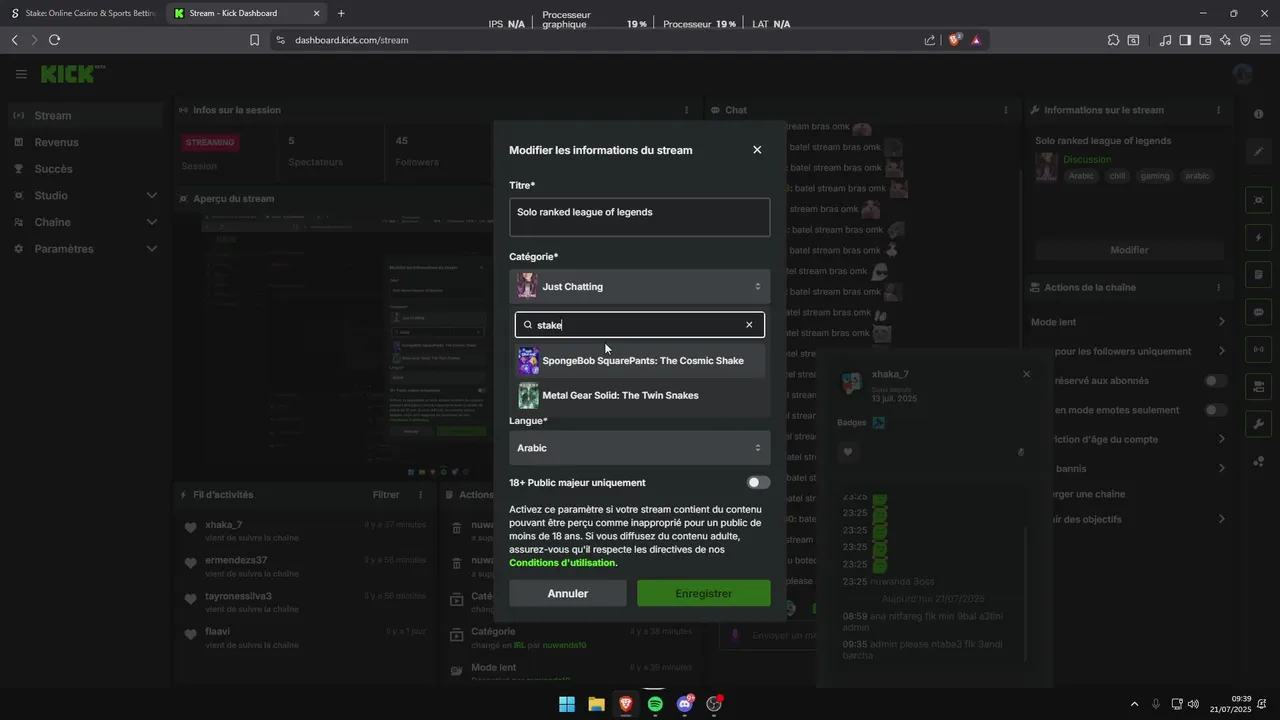Open Actions de la chaîne options menu
The width and height of the screenshot is (1280, 720).
point(1218,287)
